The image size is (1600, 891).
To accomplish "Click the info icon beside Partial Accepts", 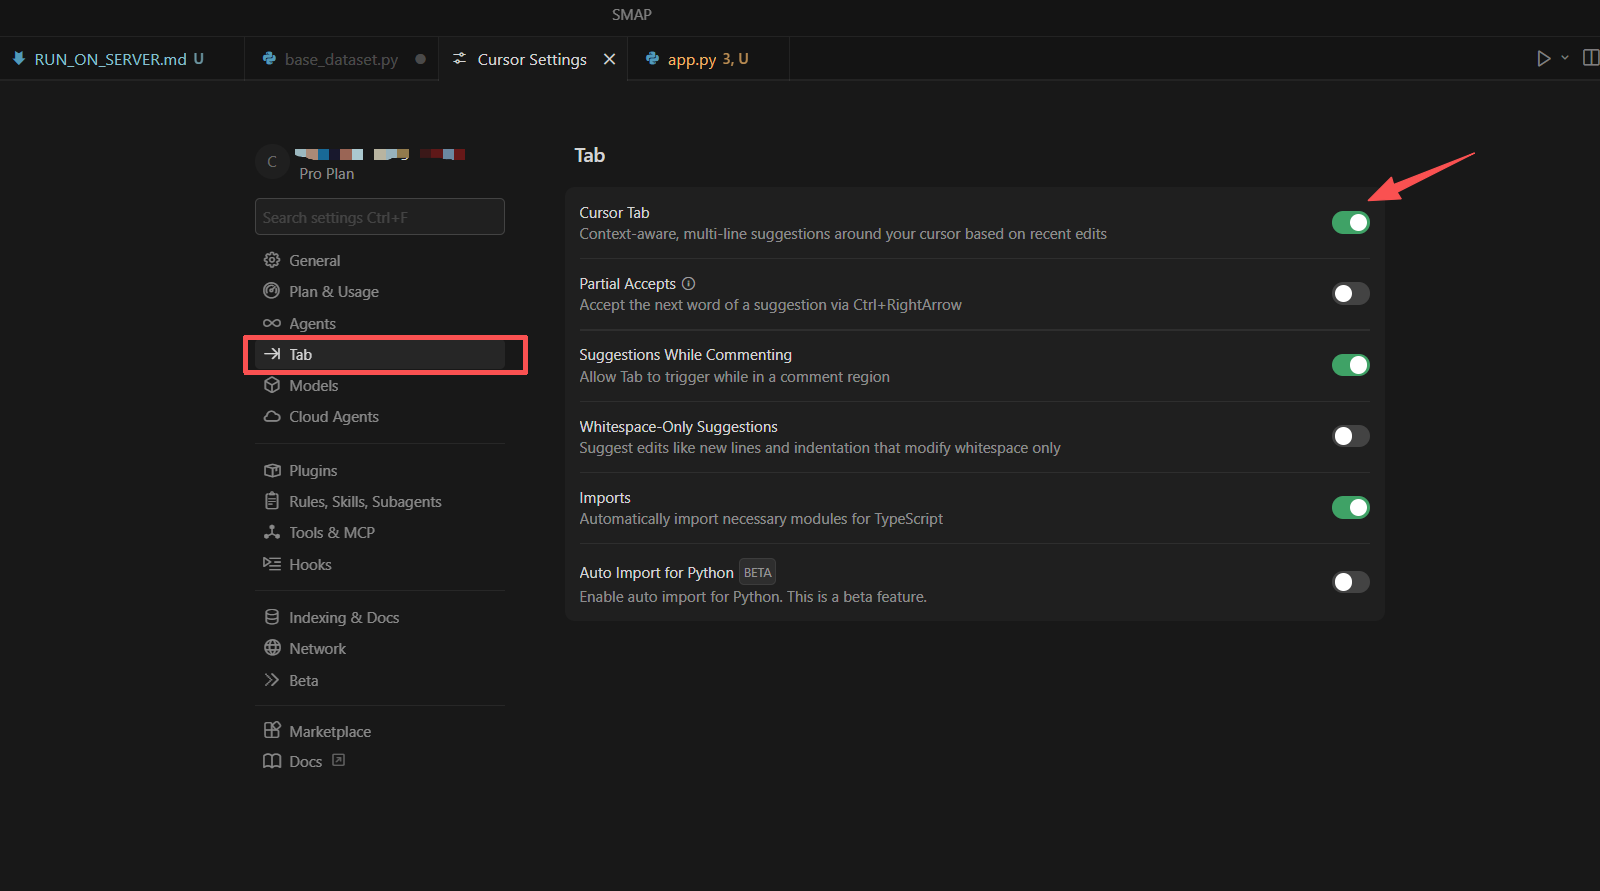I will coord(688,283).
